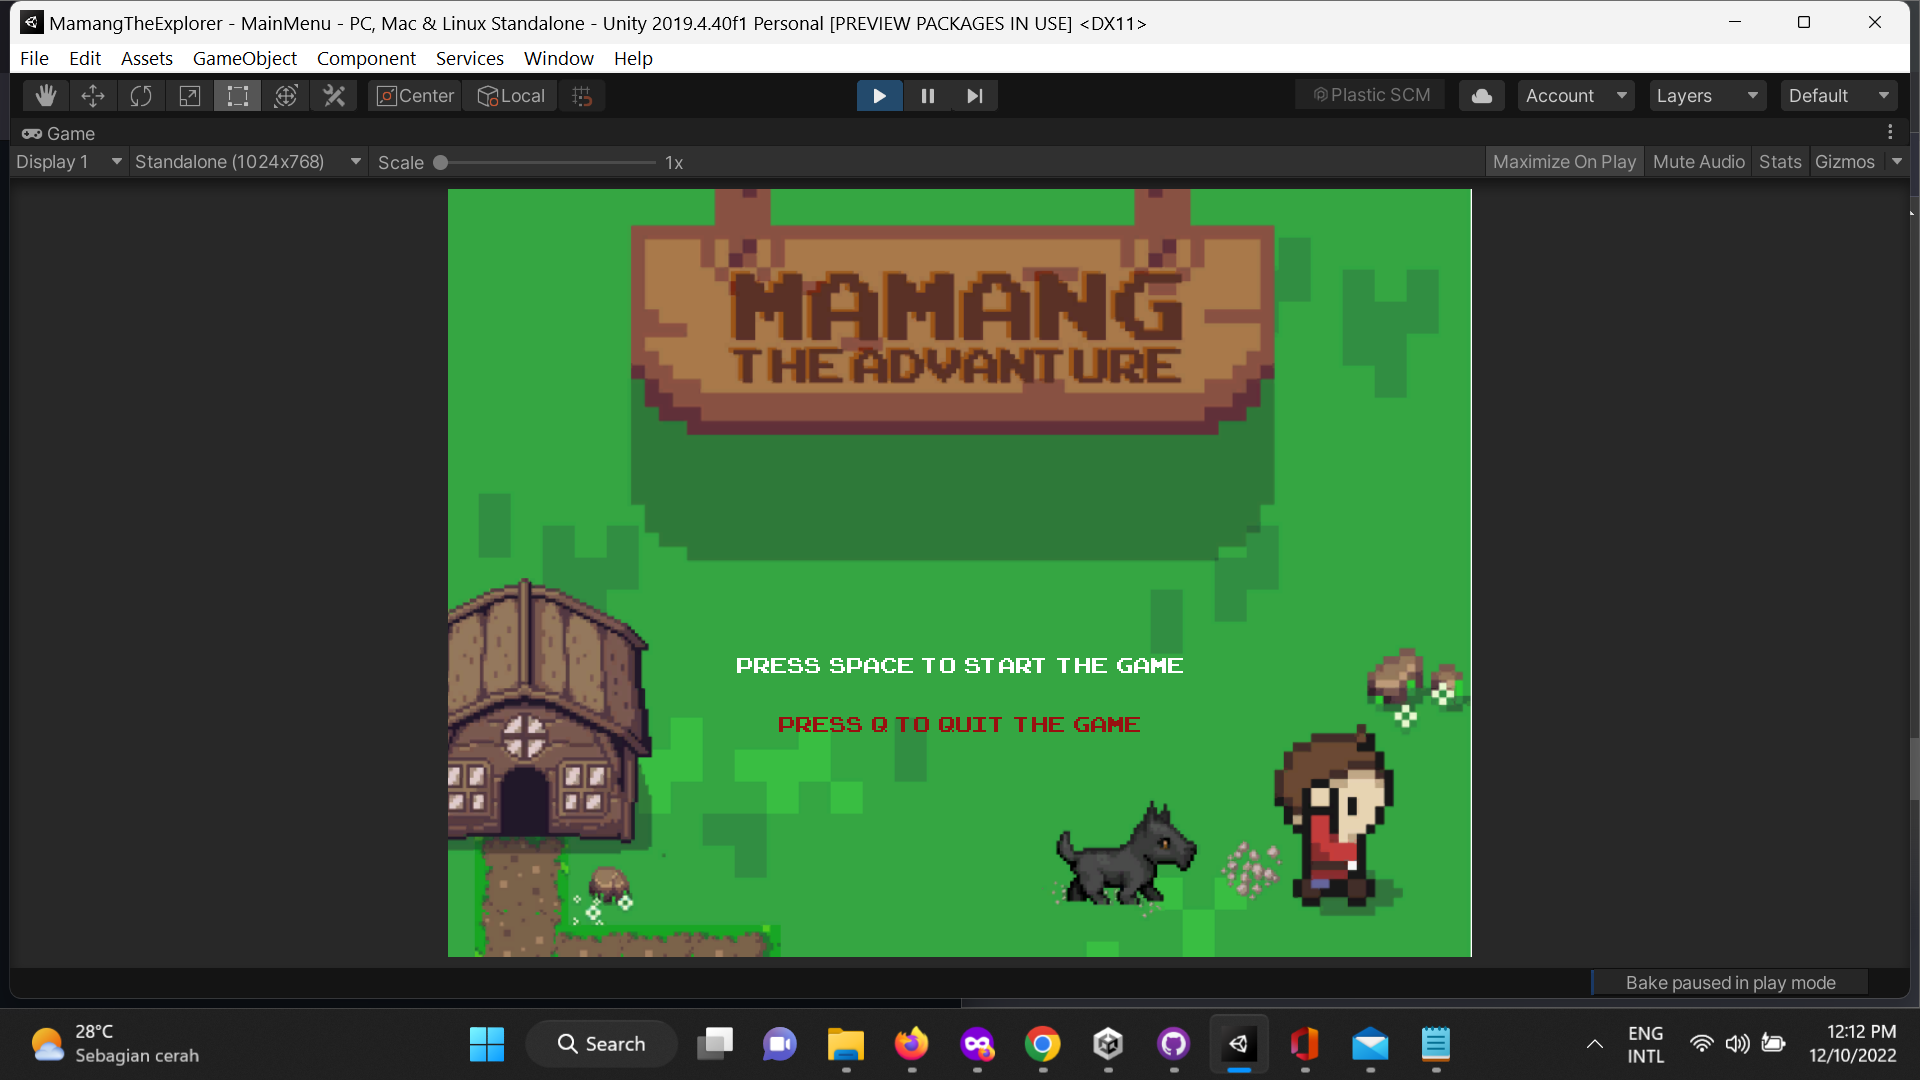Open the Help menu
This screenshot has height=1080, width=1920.
(x=633, y=58)
